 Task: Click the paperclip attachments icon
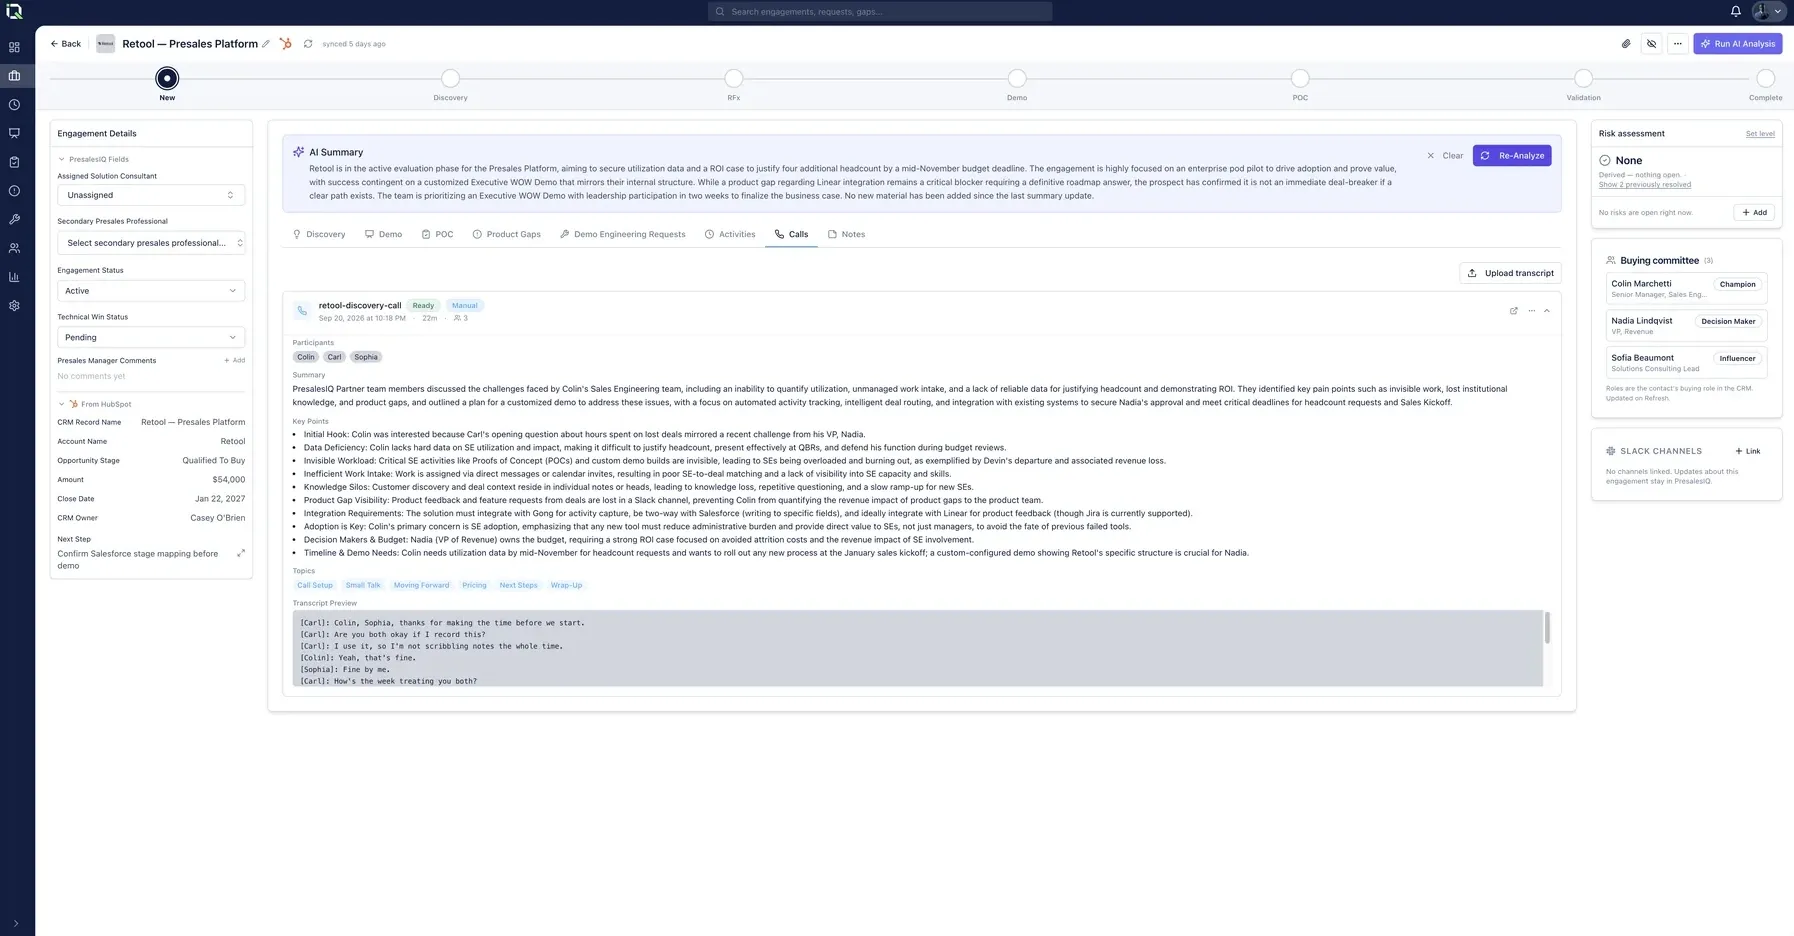(x=1626, y=44)
